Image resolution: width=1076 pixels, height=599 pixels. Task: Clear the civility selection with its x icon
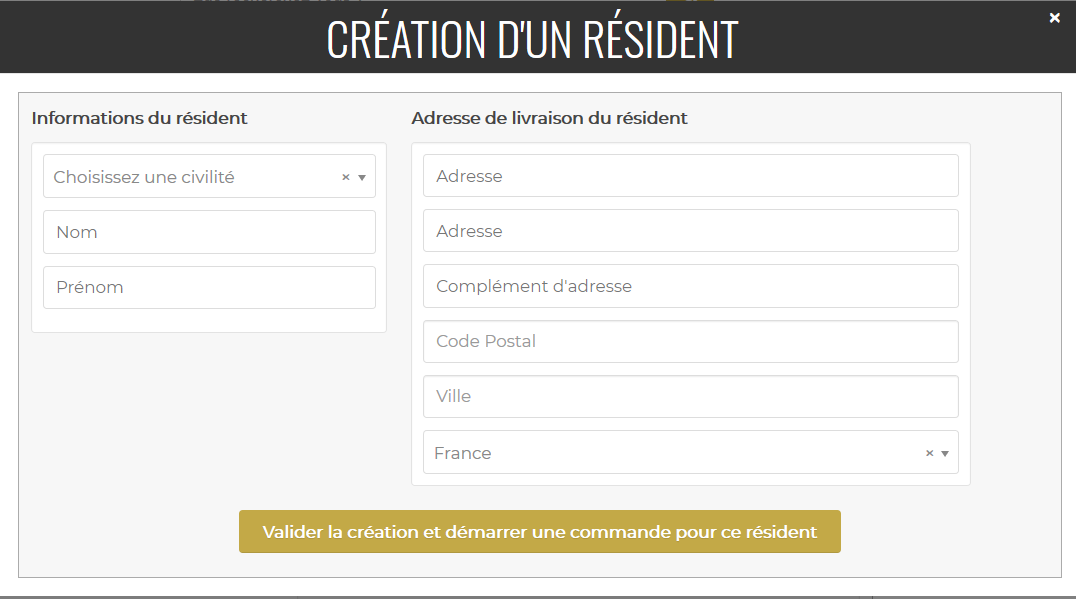pos(346,177)
